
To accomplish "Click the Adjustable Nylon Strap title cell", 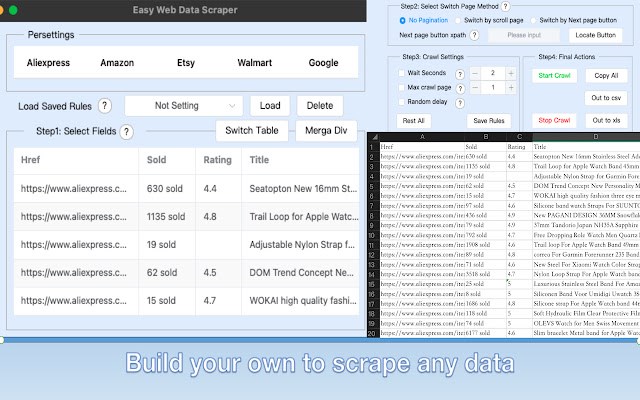I will click(300, 245).
